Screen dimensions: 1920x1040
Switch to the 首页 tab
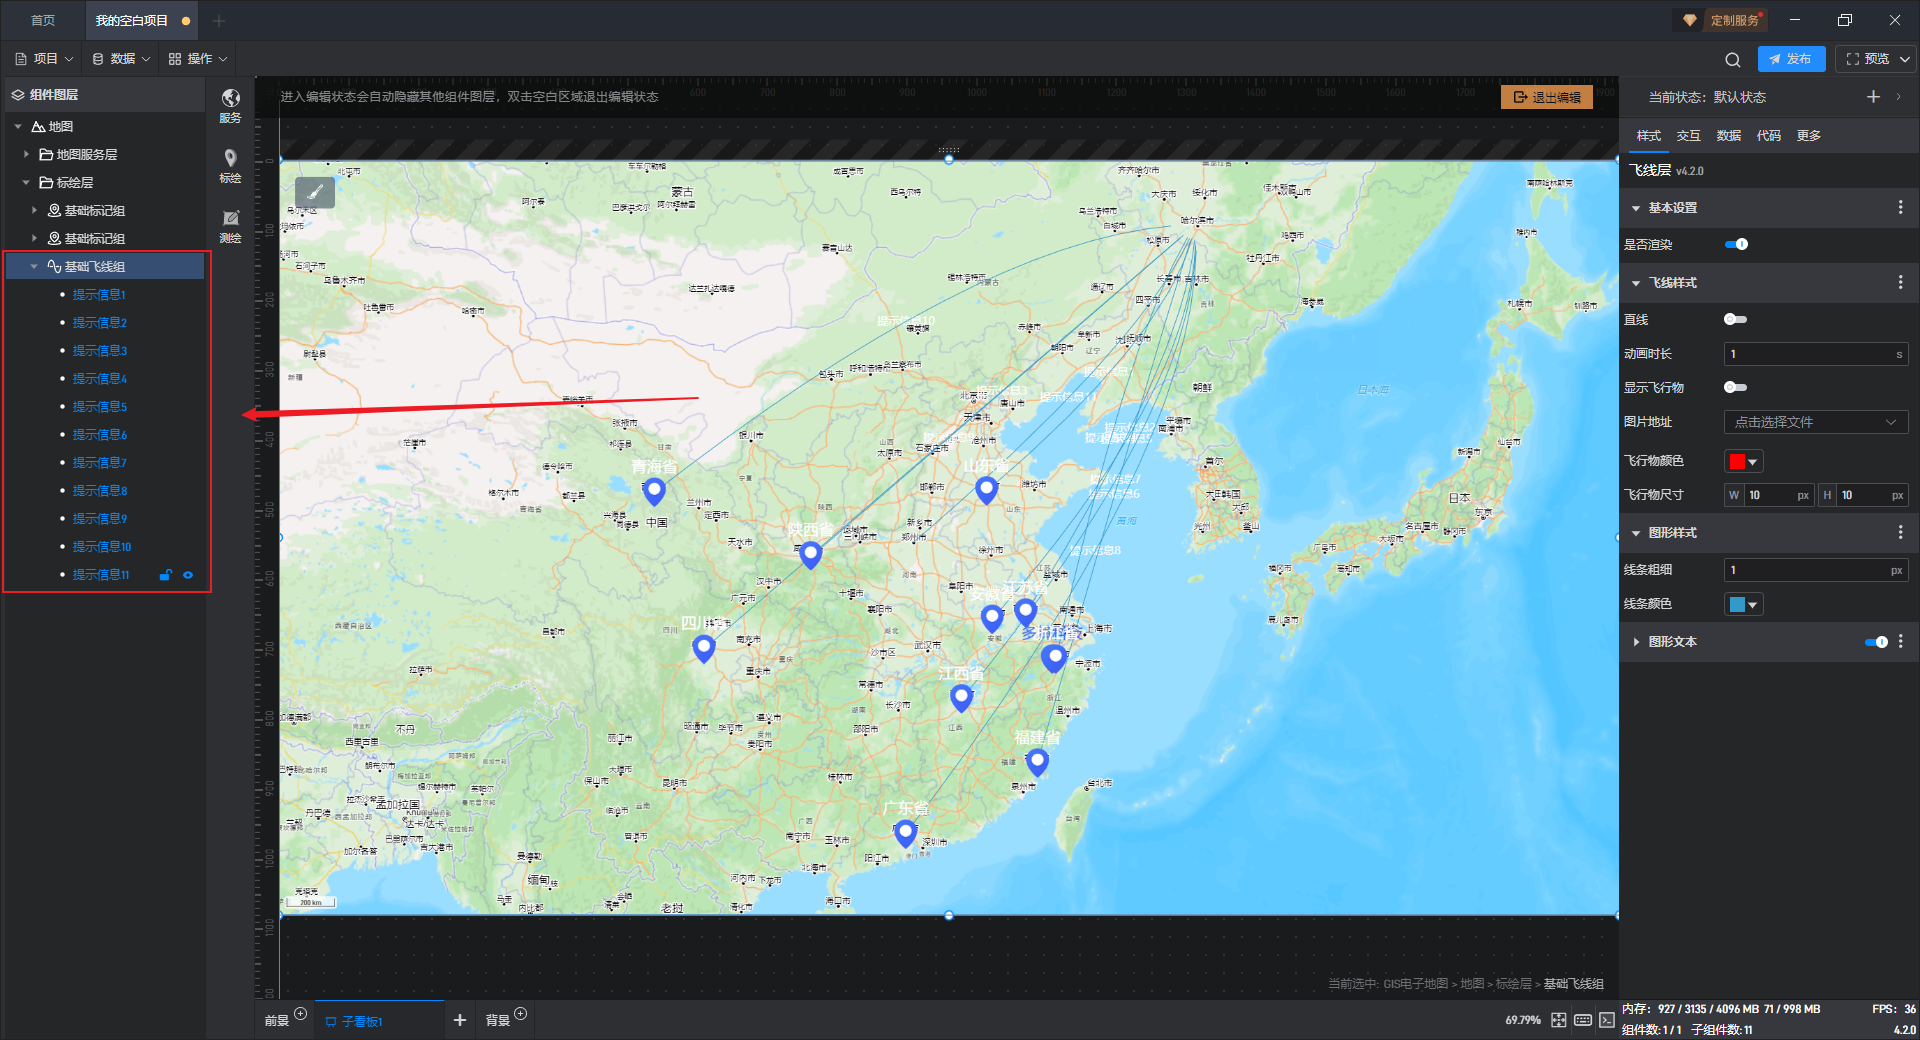[x=43, y=20]
